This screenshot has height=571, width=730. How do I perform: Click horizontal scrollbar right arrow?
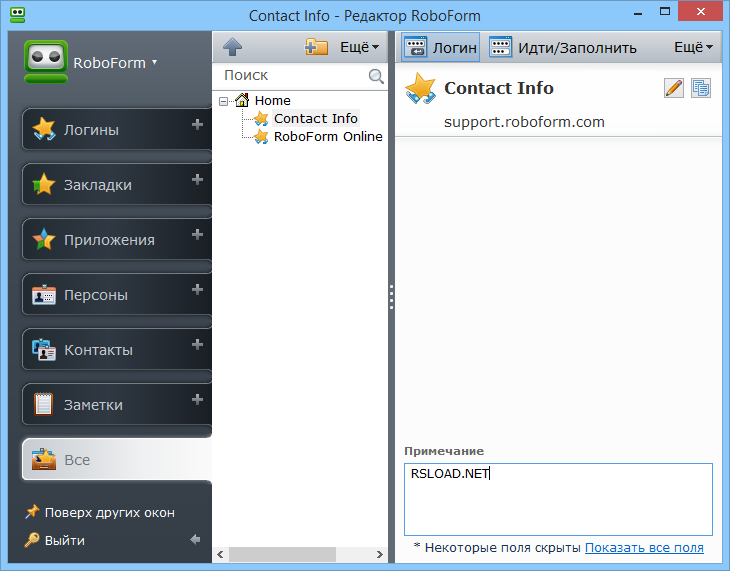pyautogui.click(x=380, y=554)
